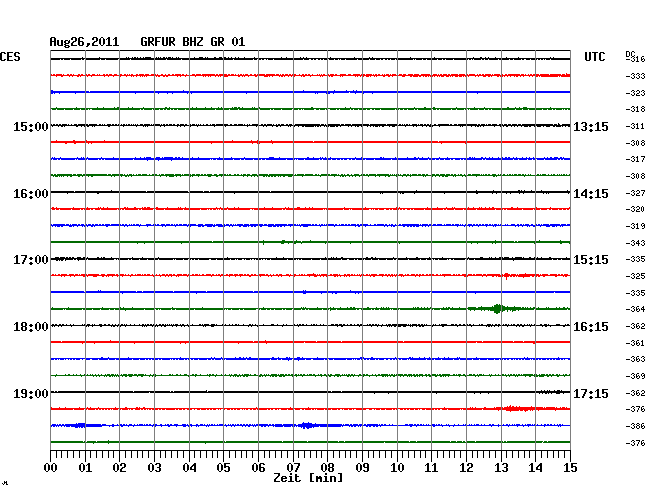The height and width of the screenshot is (494, 650).
Task: Select minute 01 on the time axis
Action: 85,468
